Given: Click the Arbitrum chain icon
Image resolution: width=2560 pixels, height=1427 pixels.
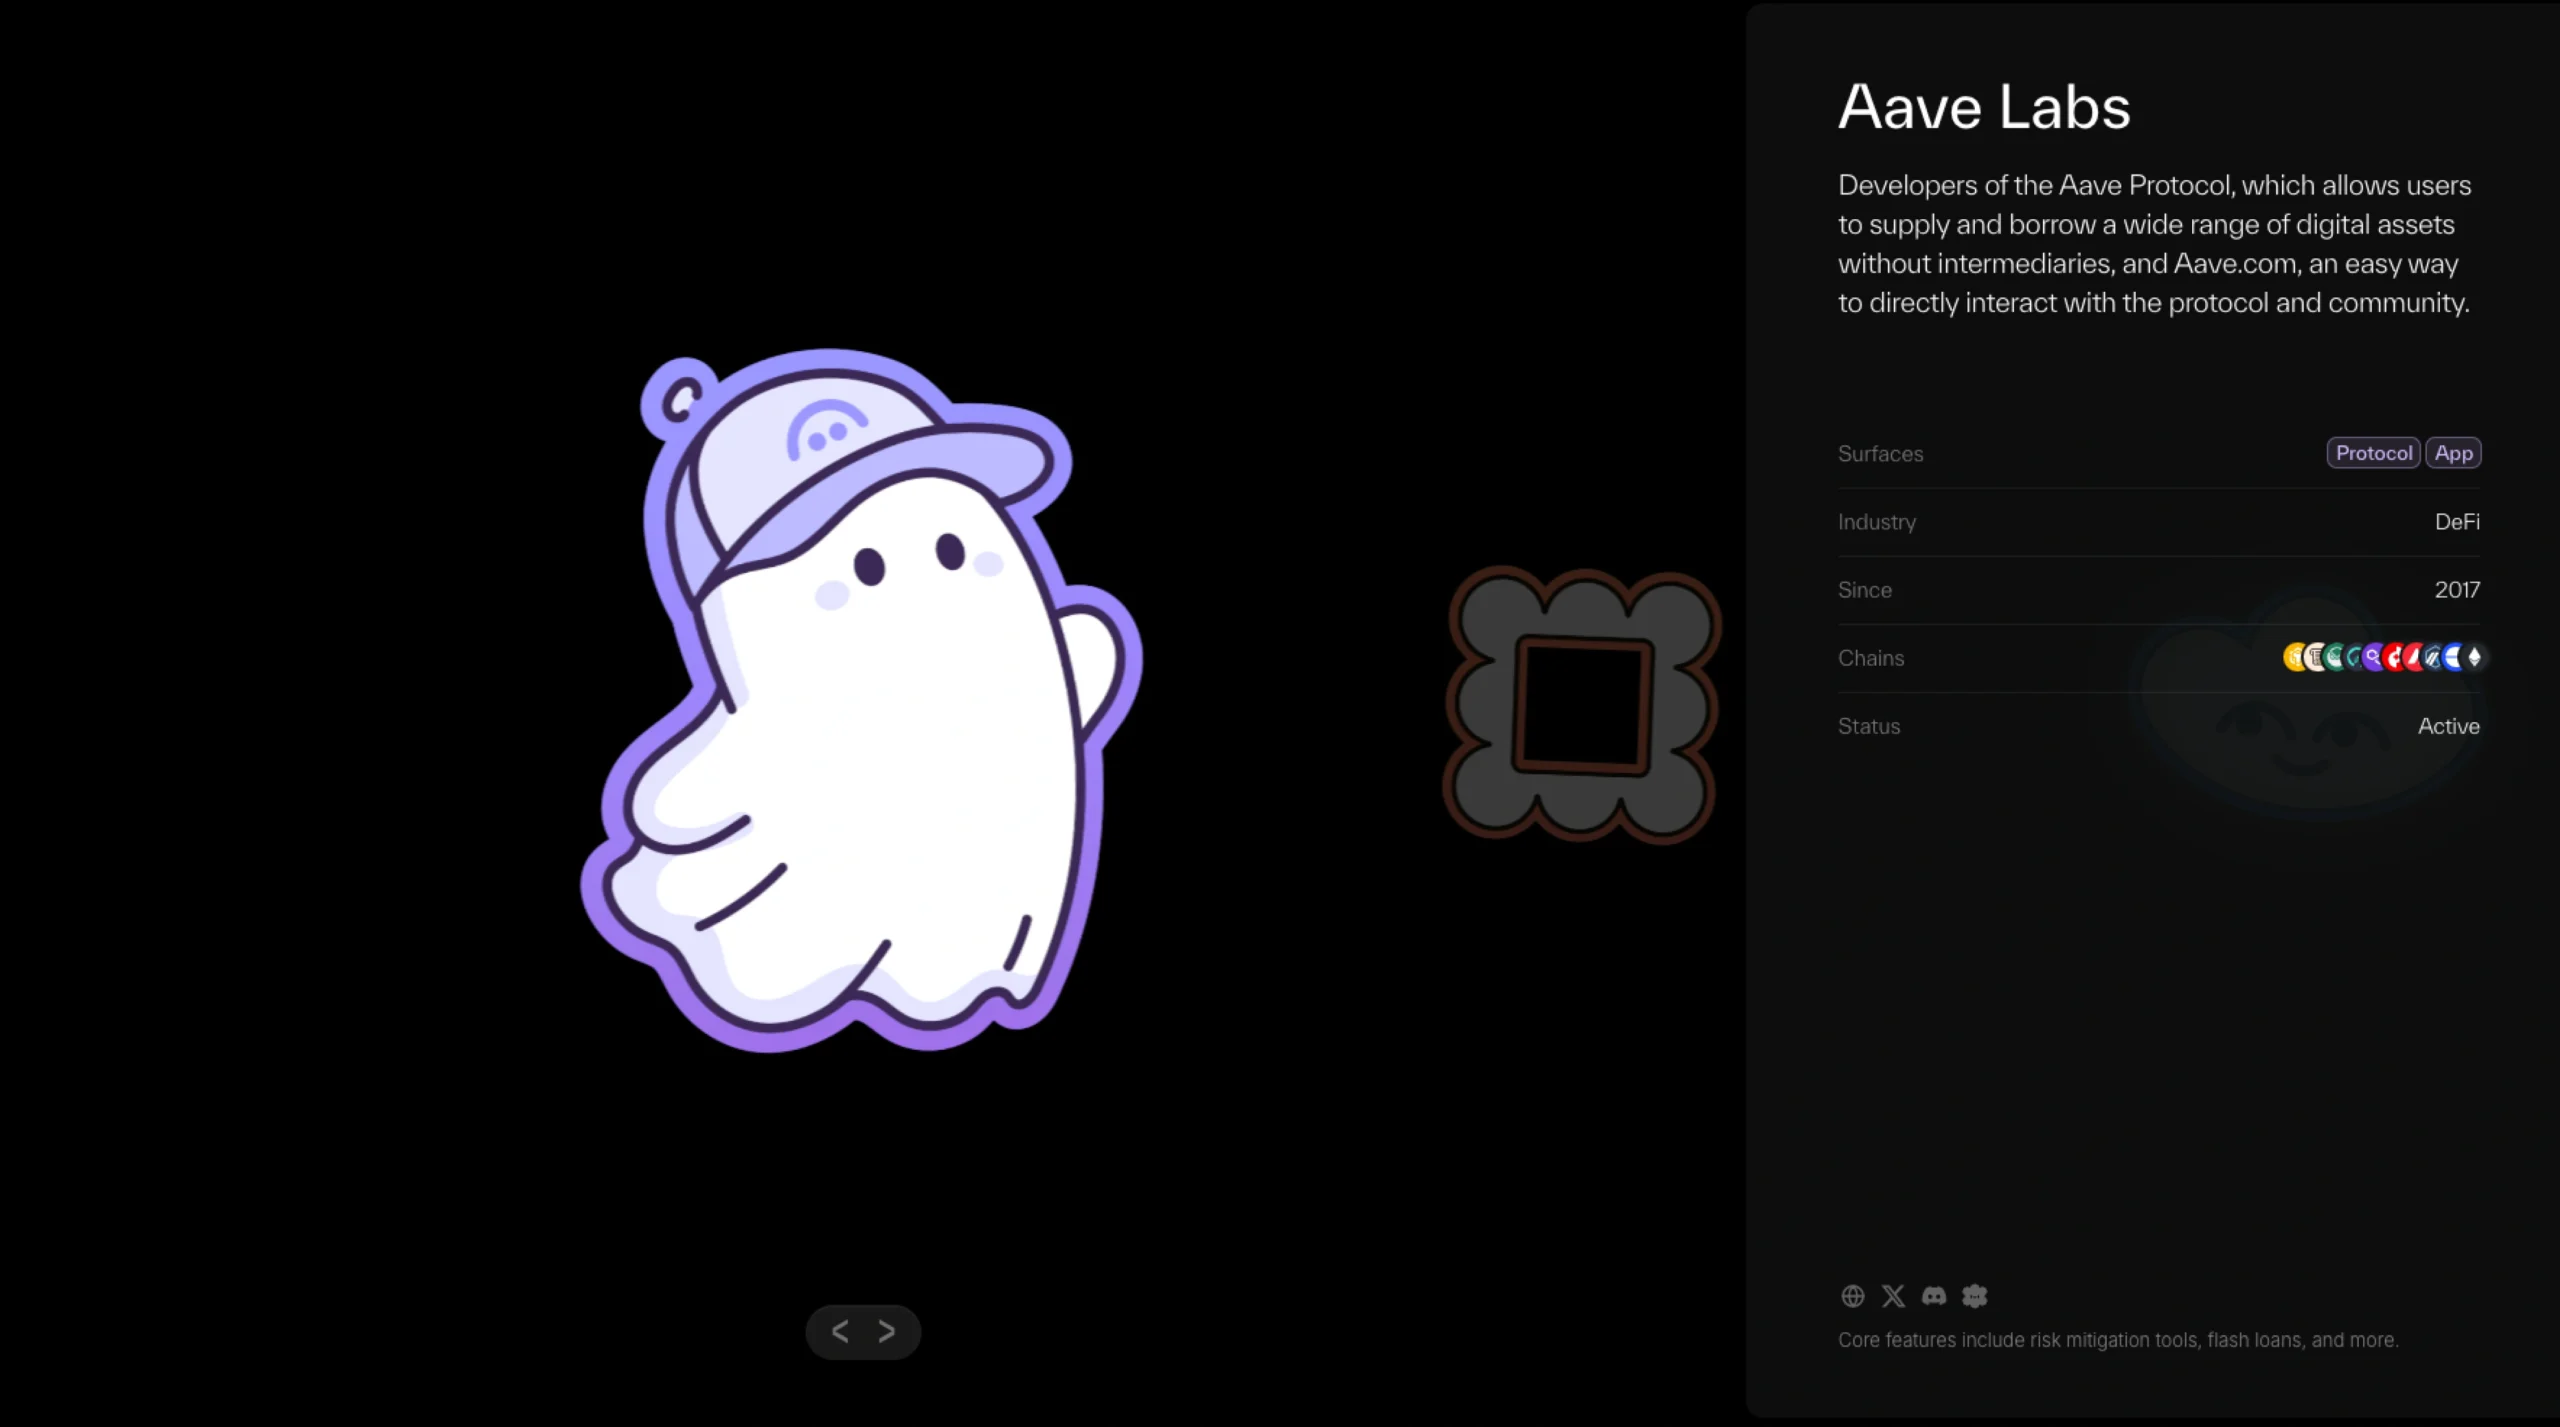Looking at the screenshot, I should pos(2431,657).
